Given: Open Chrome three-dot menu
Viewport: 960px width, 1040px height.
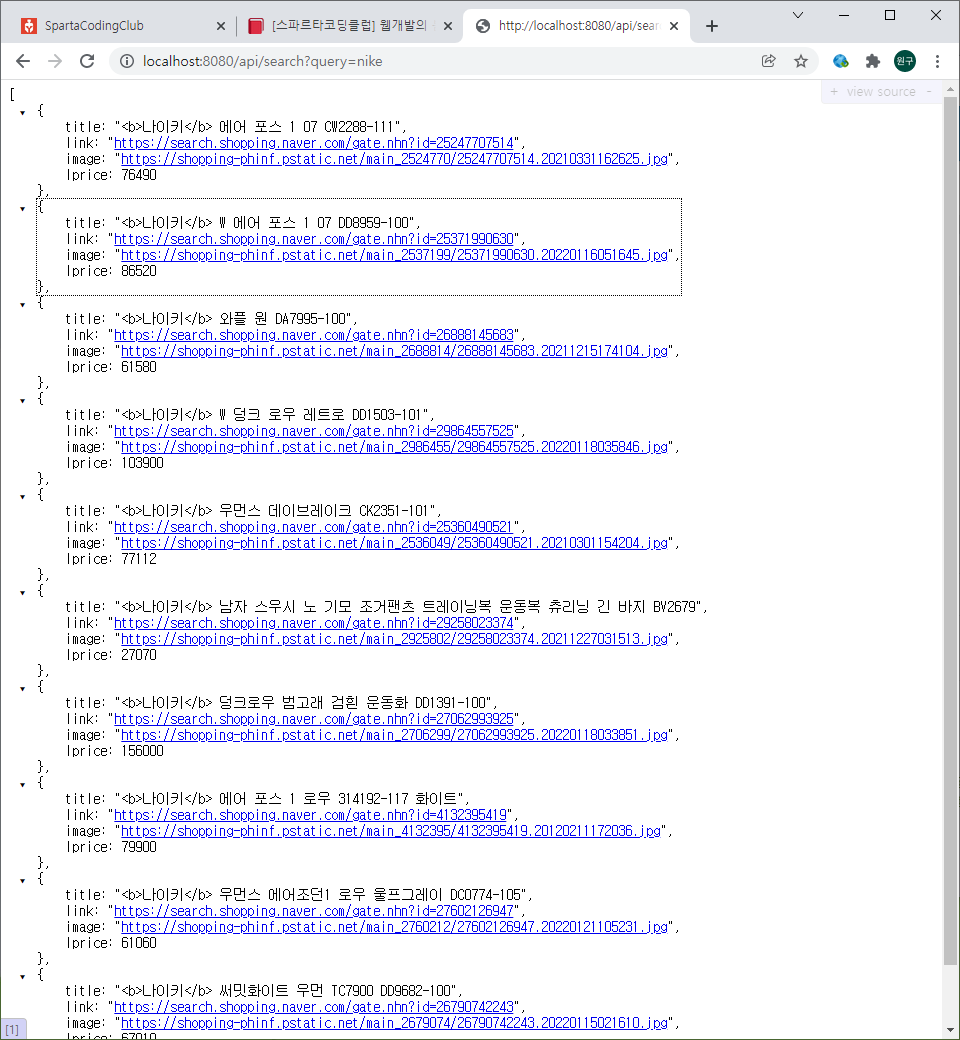Looking at the screenshot, I should coord(937,61).
